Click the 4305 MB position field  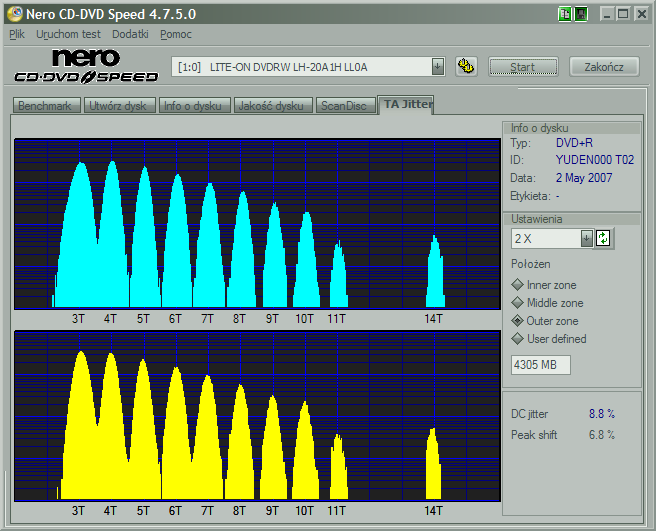coord(540,365)
